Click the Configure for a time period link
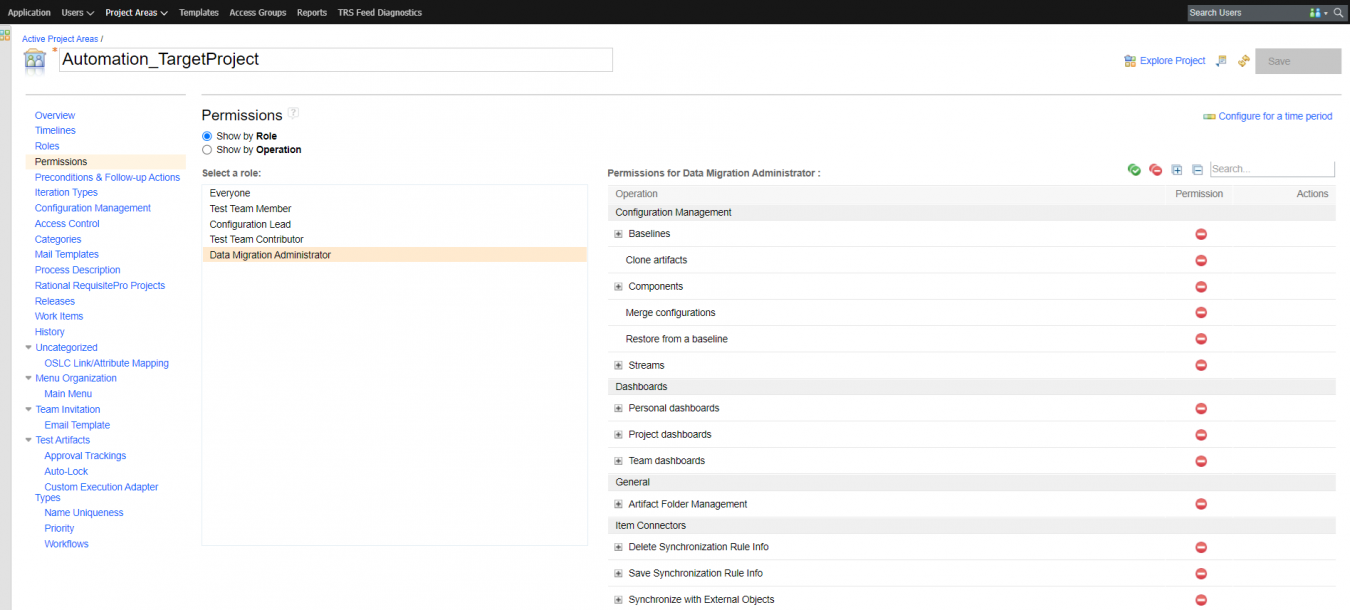Viewport: 1350px width, 610px height. tap(1274, 116)
